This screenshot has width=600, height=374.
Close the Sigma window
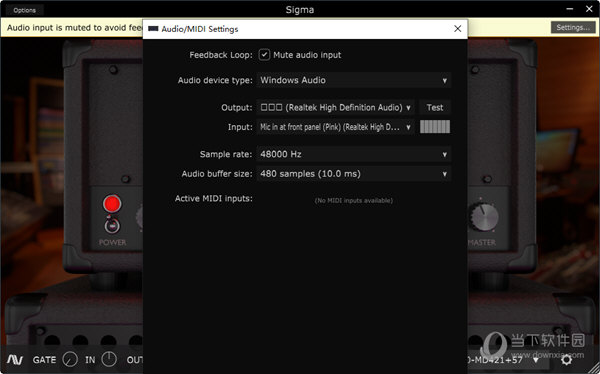[589, 8]
